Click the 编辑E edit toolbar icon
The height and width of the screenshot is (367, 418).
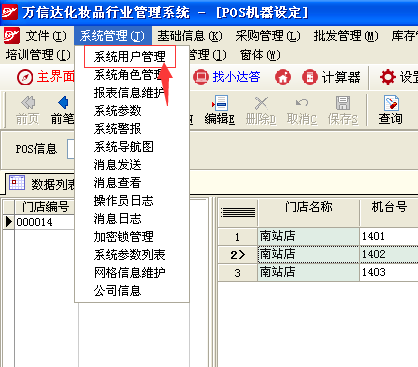click(220, 110)
